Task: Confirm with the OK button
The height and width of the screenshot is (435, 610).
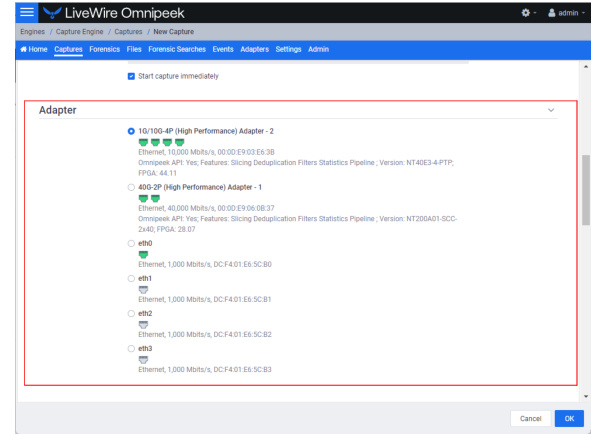Action: point(569,419)
